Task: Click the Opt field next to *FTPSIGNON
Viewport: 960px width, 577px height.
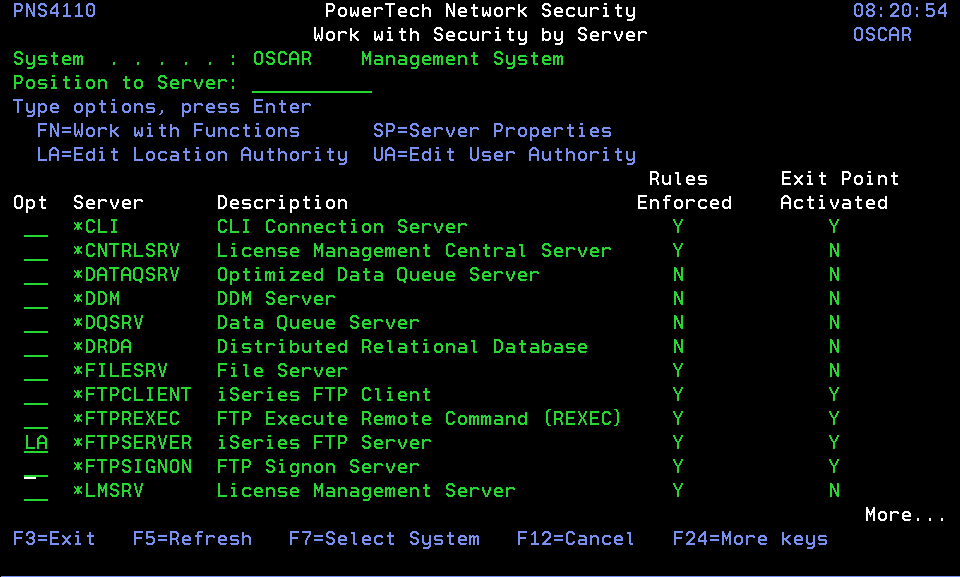Action: (x=36, y=467)
